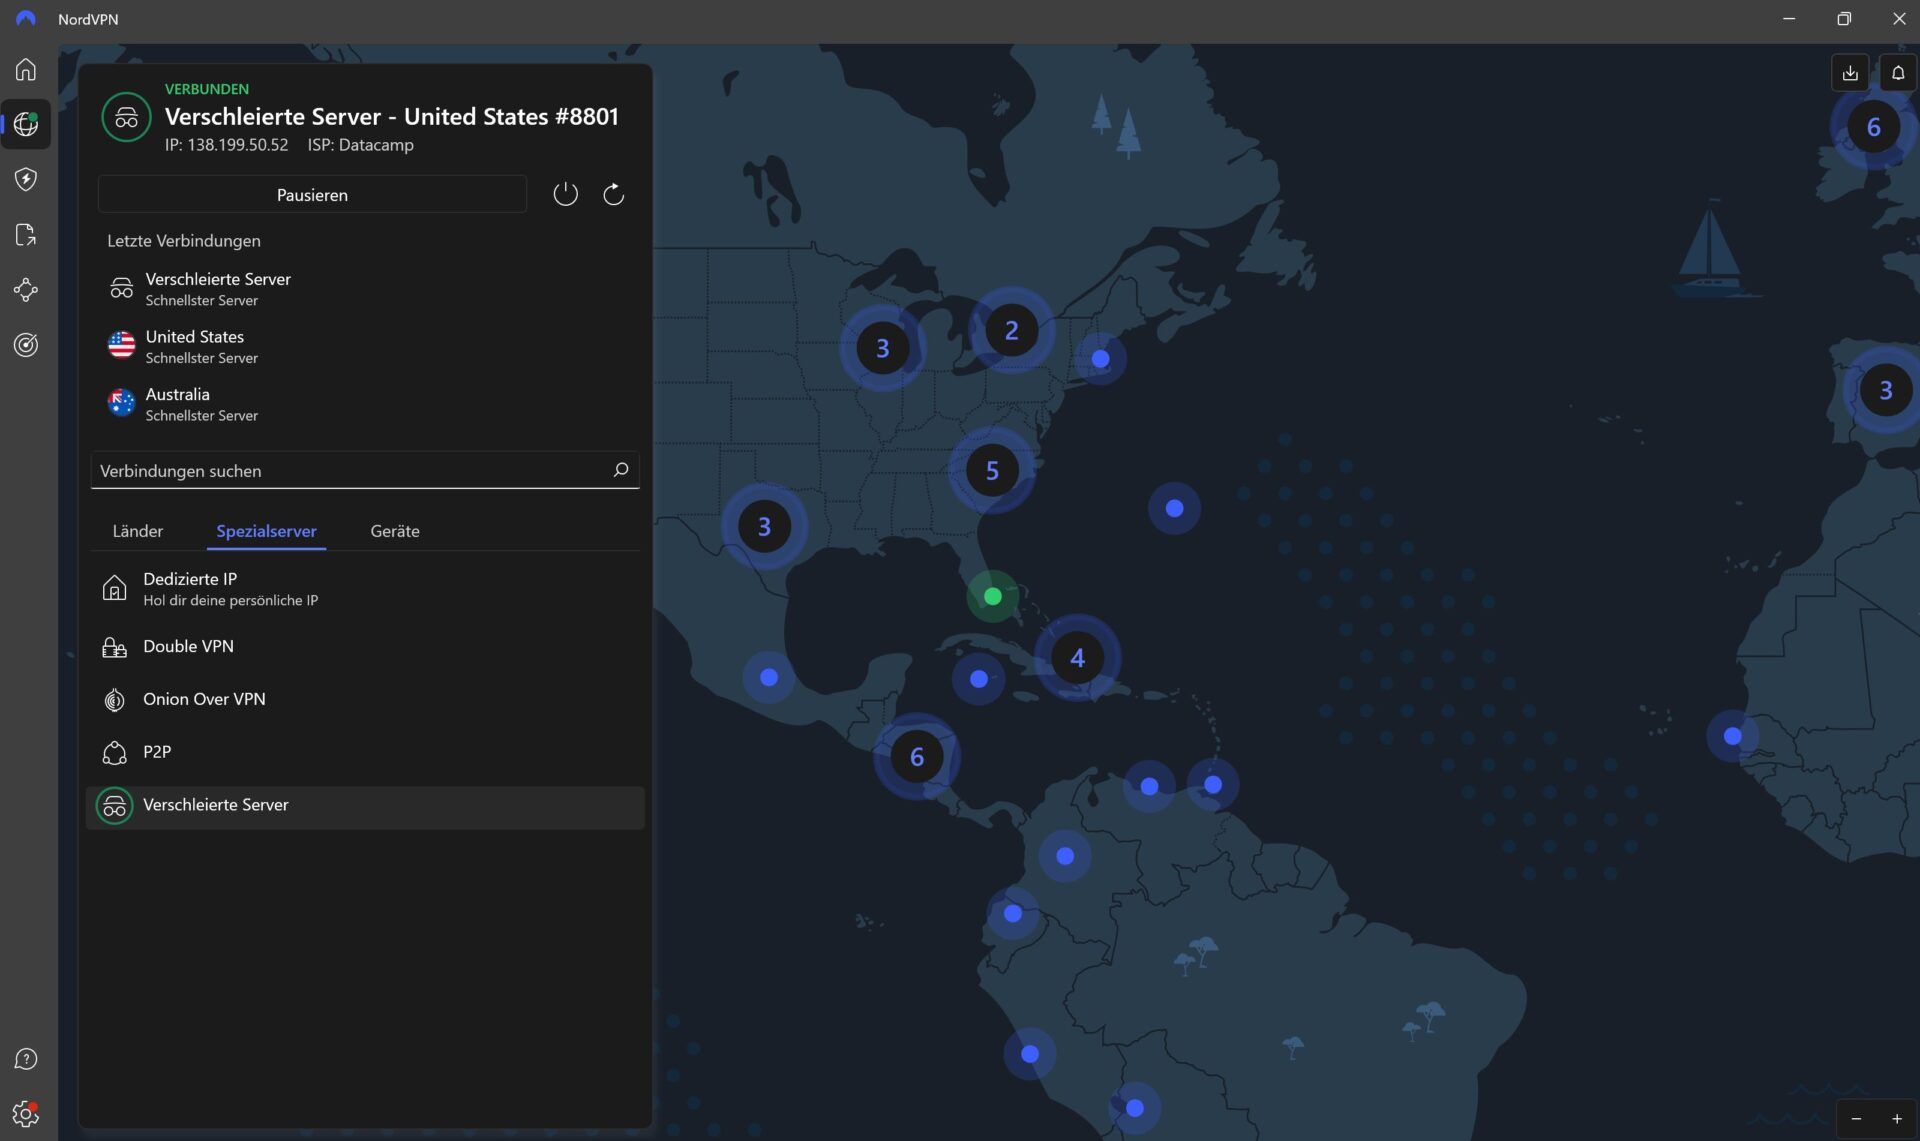Click the reconnect refresh icon
1920x1141 pixels.
(613, 194)
